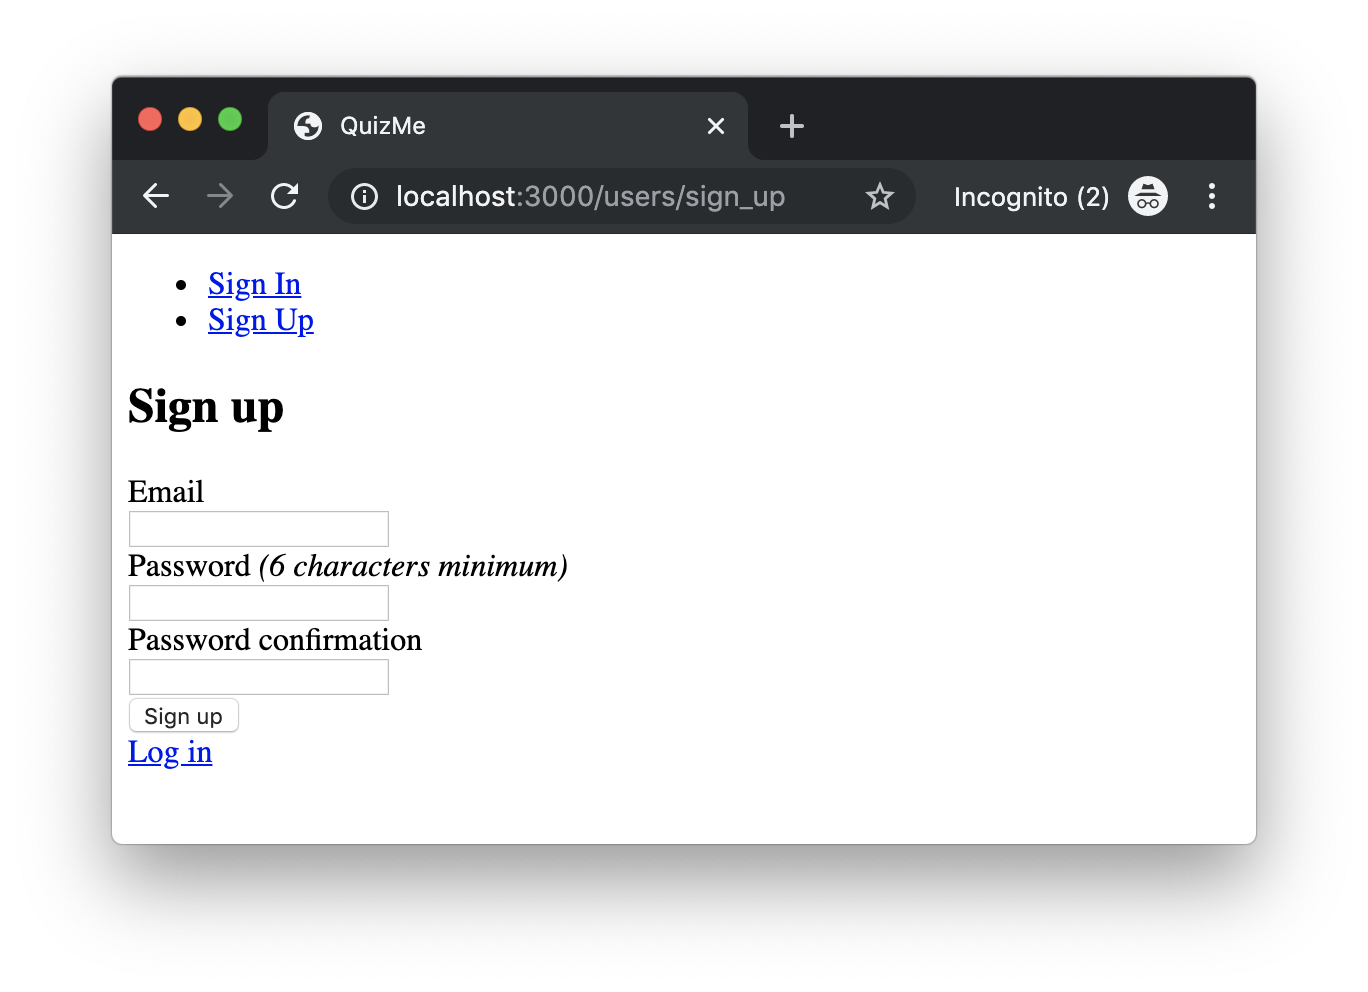Submit the form with Sign up button
Image resolution: width=1368 pixels, height=992 pixels.
(184, 716)
